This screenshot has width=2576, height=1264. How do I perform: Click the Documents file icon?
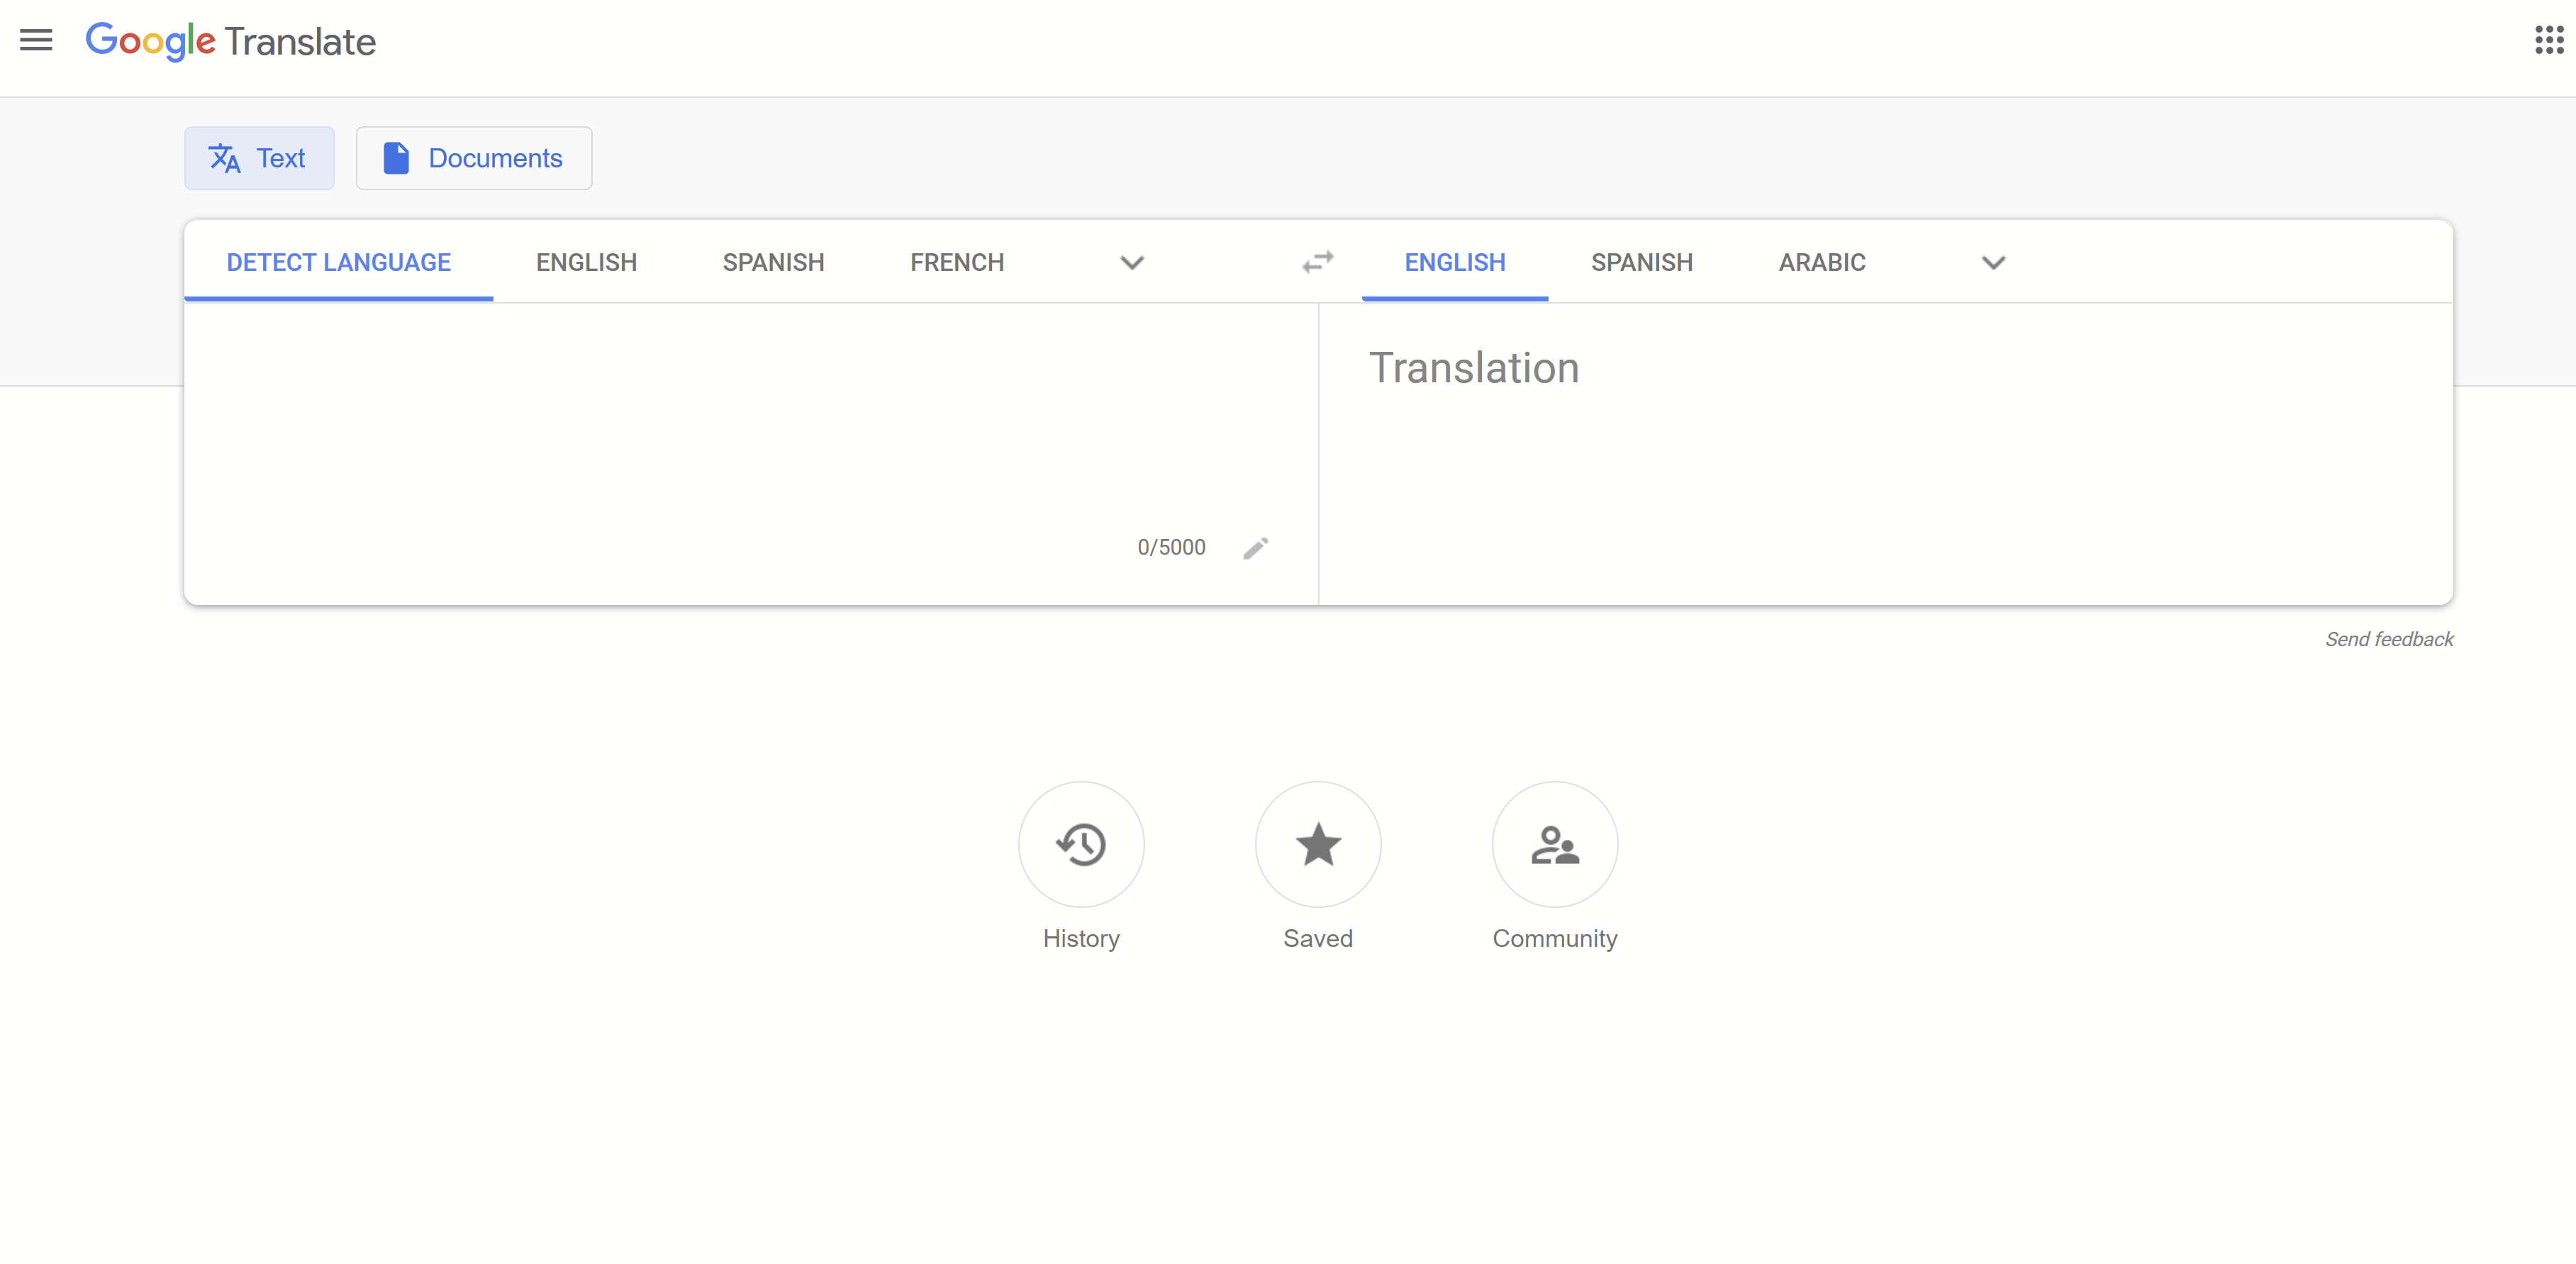point(397,157)
